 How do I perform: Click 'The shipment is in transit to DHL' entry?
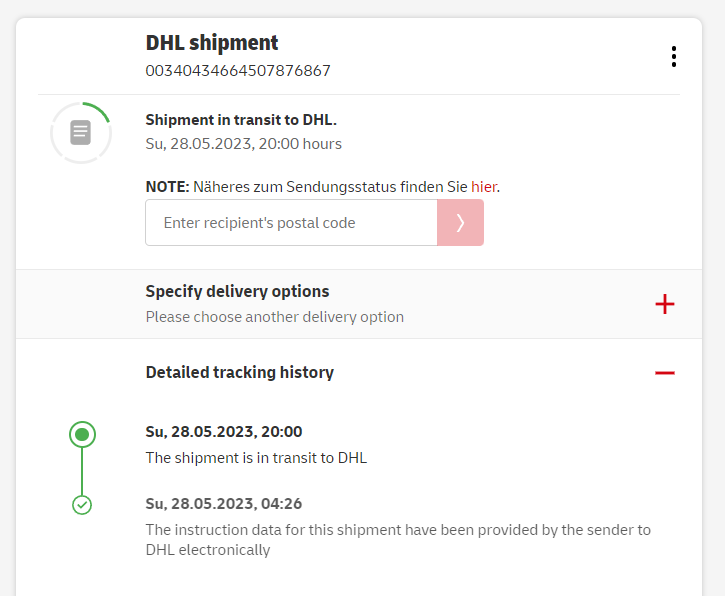pos(256,458)
